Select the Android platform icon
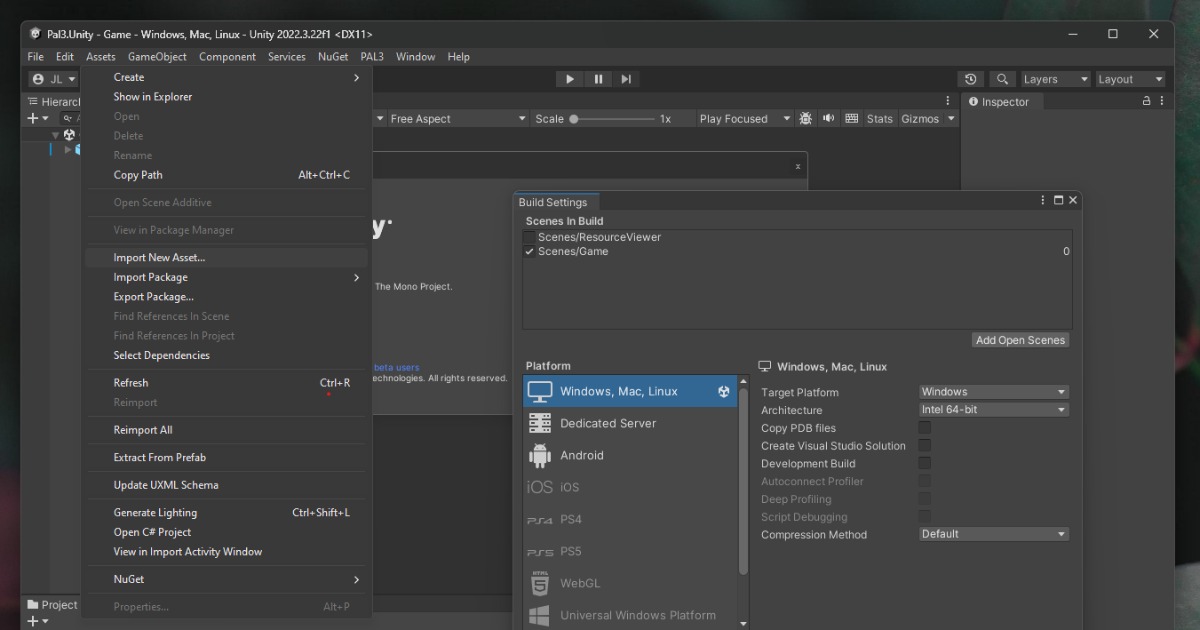 (540, 455)
